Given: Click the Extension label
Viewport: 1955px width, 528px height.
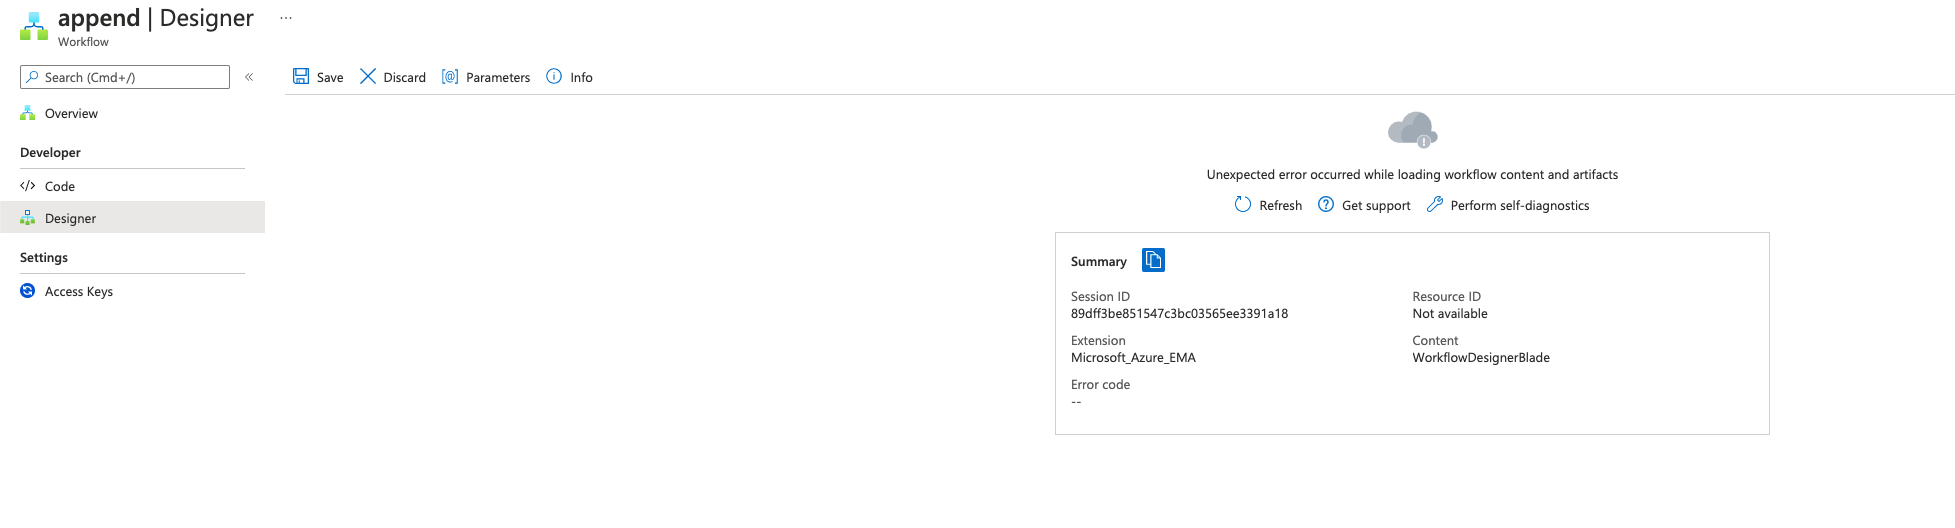Looking at the screenshot, I should pyautogui.click(x=1098, y=340).
